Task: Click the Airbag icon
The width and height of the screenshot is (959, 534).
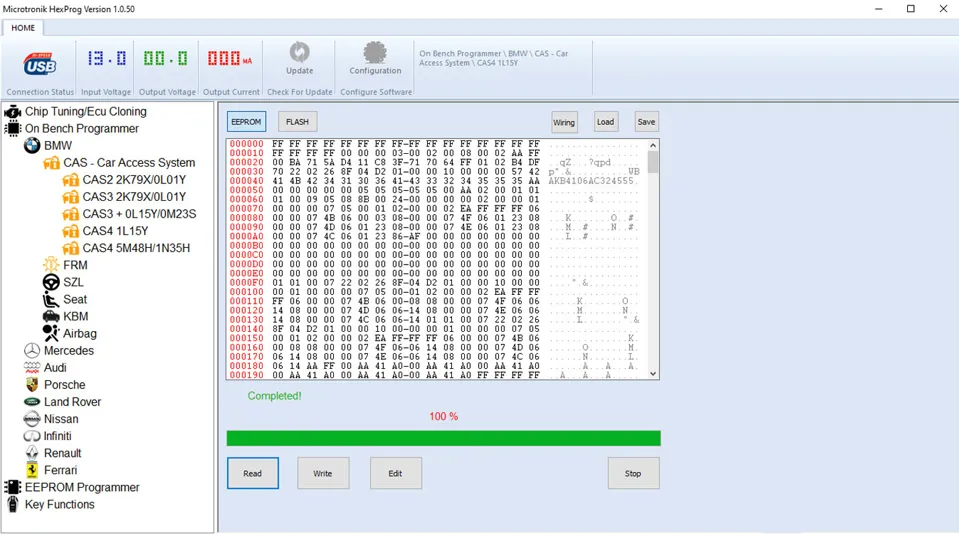Action: (51, 333)
